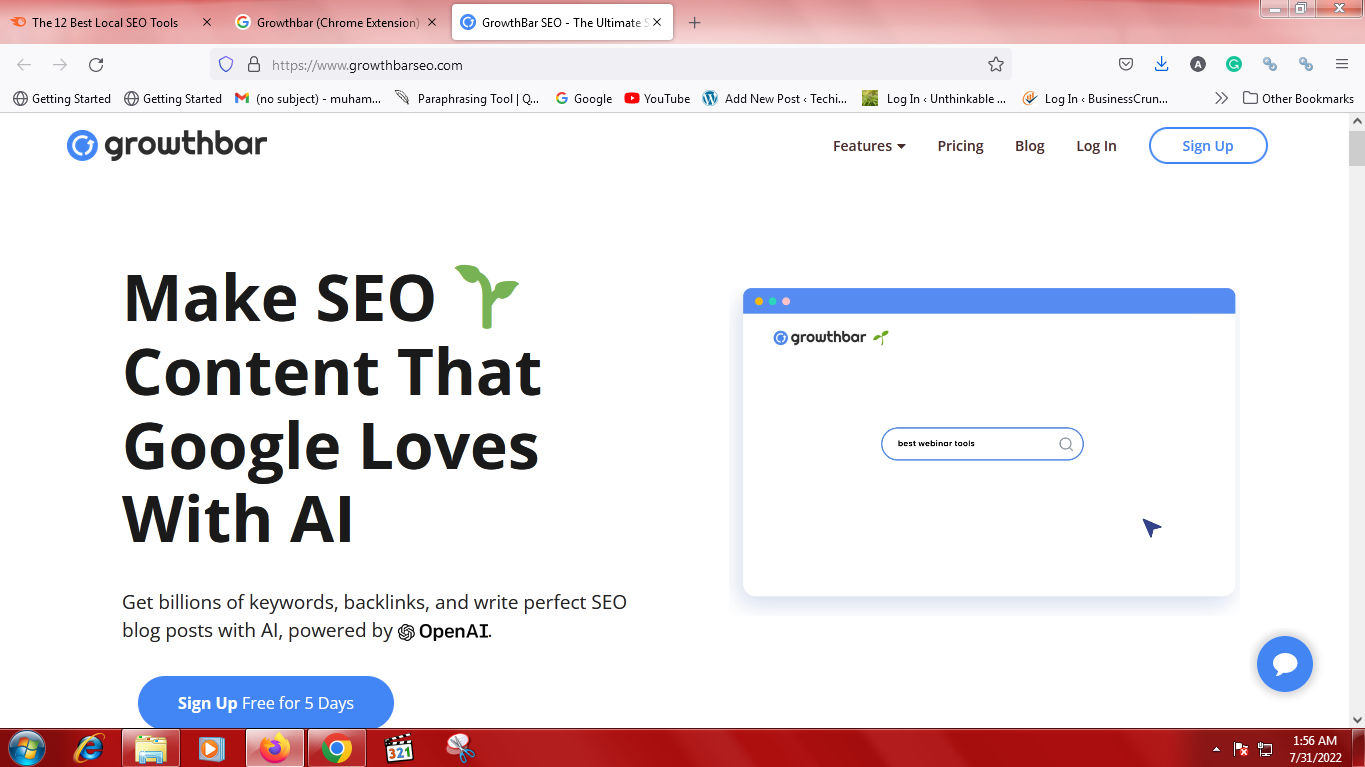Open the Downloads arrow icon
1365x767 pixels.
[x=1161, y=65]
